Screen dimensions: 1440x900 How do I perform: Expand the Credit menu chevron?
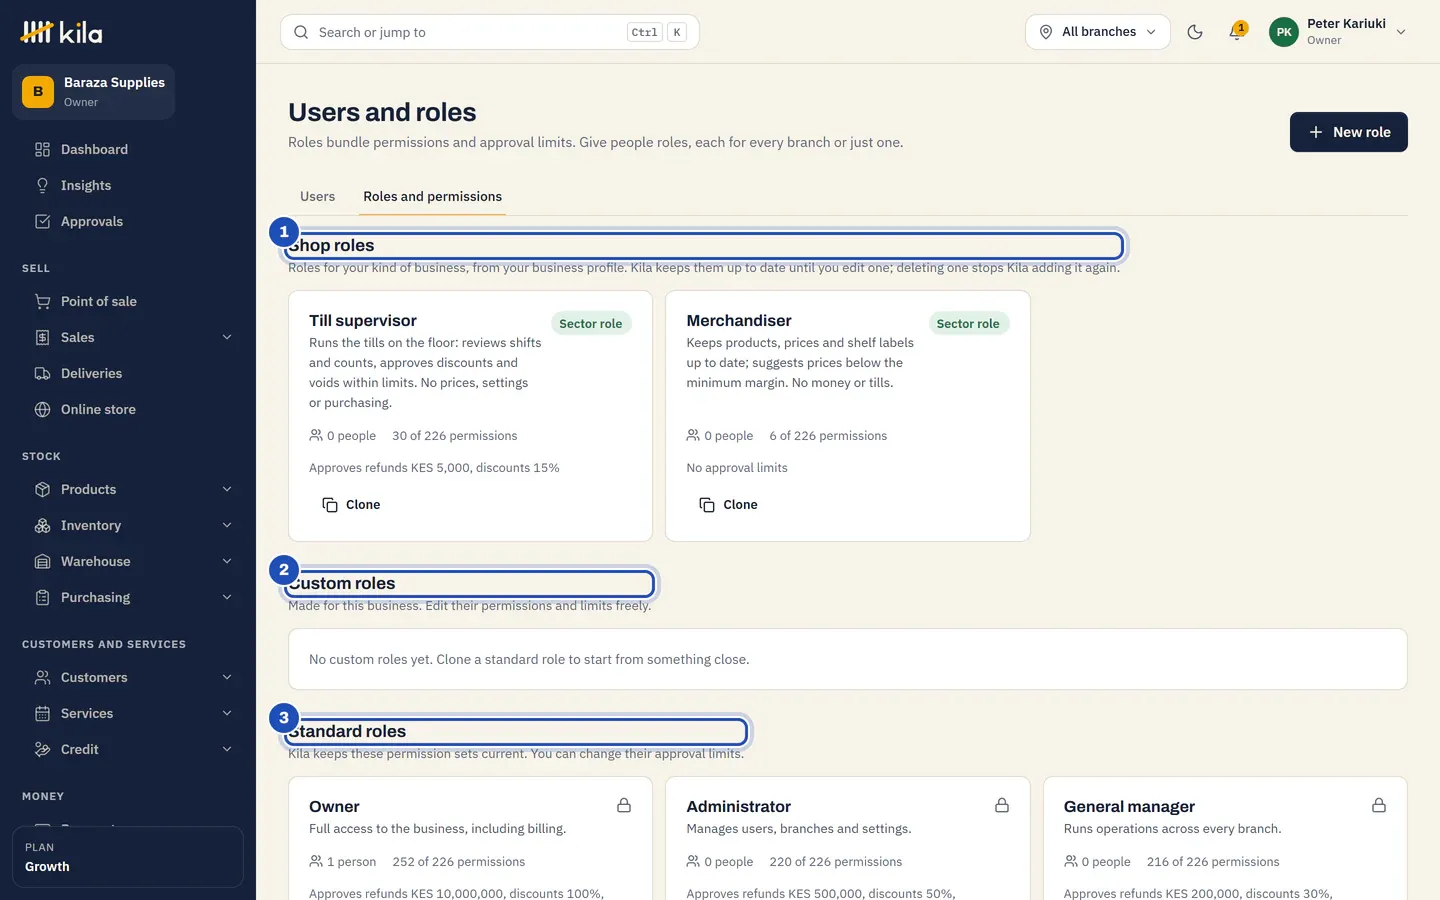(227, 750)
